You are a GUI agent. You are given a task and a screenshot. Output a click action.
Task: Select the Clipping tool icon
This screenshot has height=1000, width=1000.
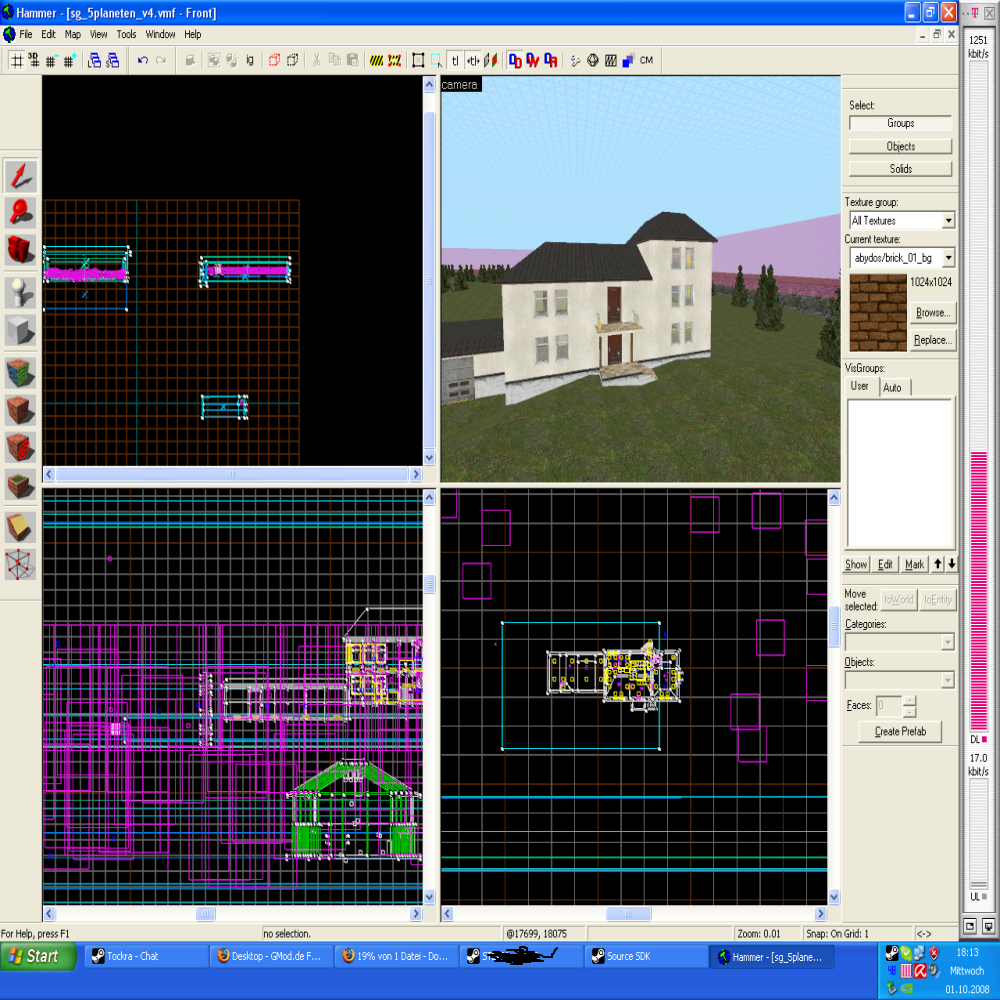pos(21,527)
